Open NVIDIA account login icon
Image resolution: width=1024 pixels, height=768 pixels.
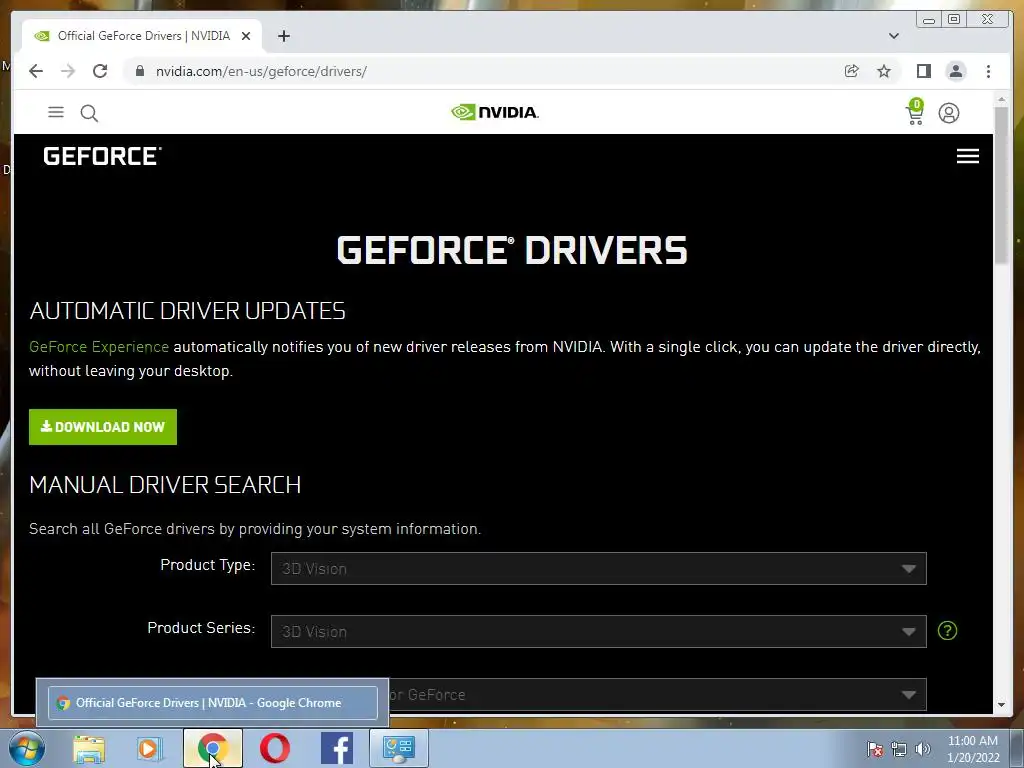948,113
